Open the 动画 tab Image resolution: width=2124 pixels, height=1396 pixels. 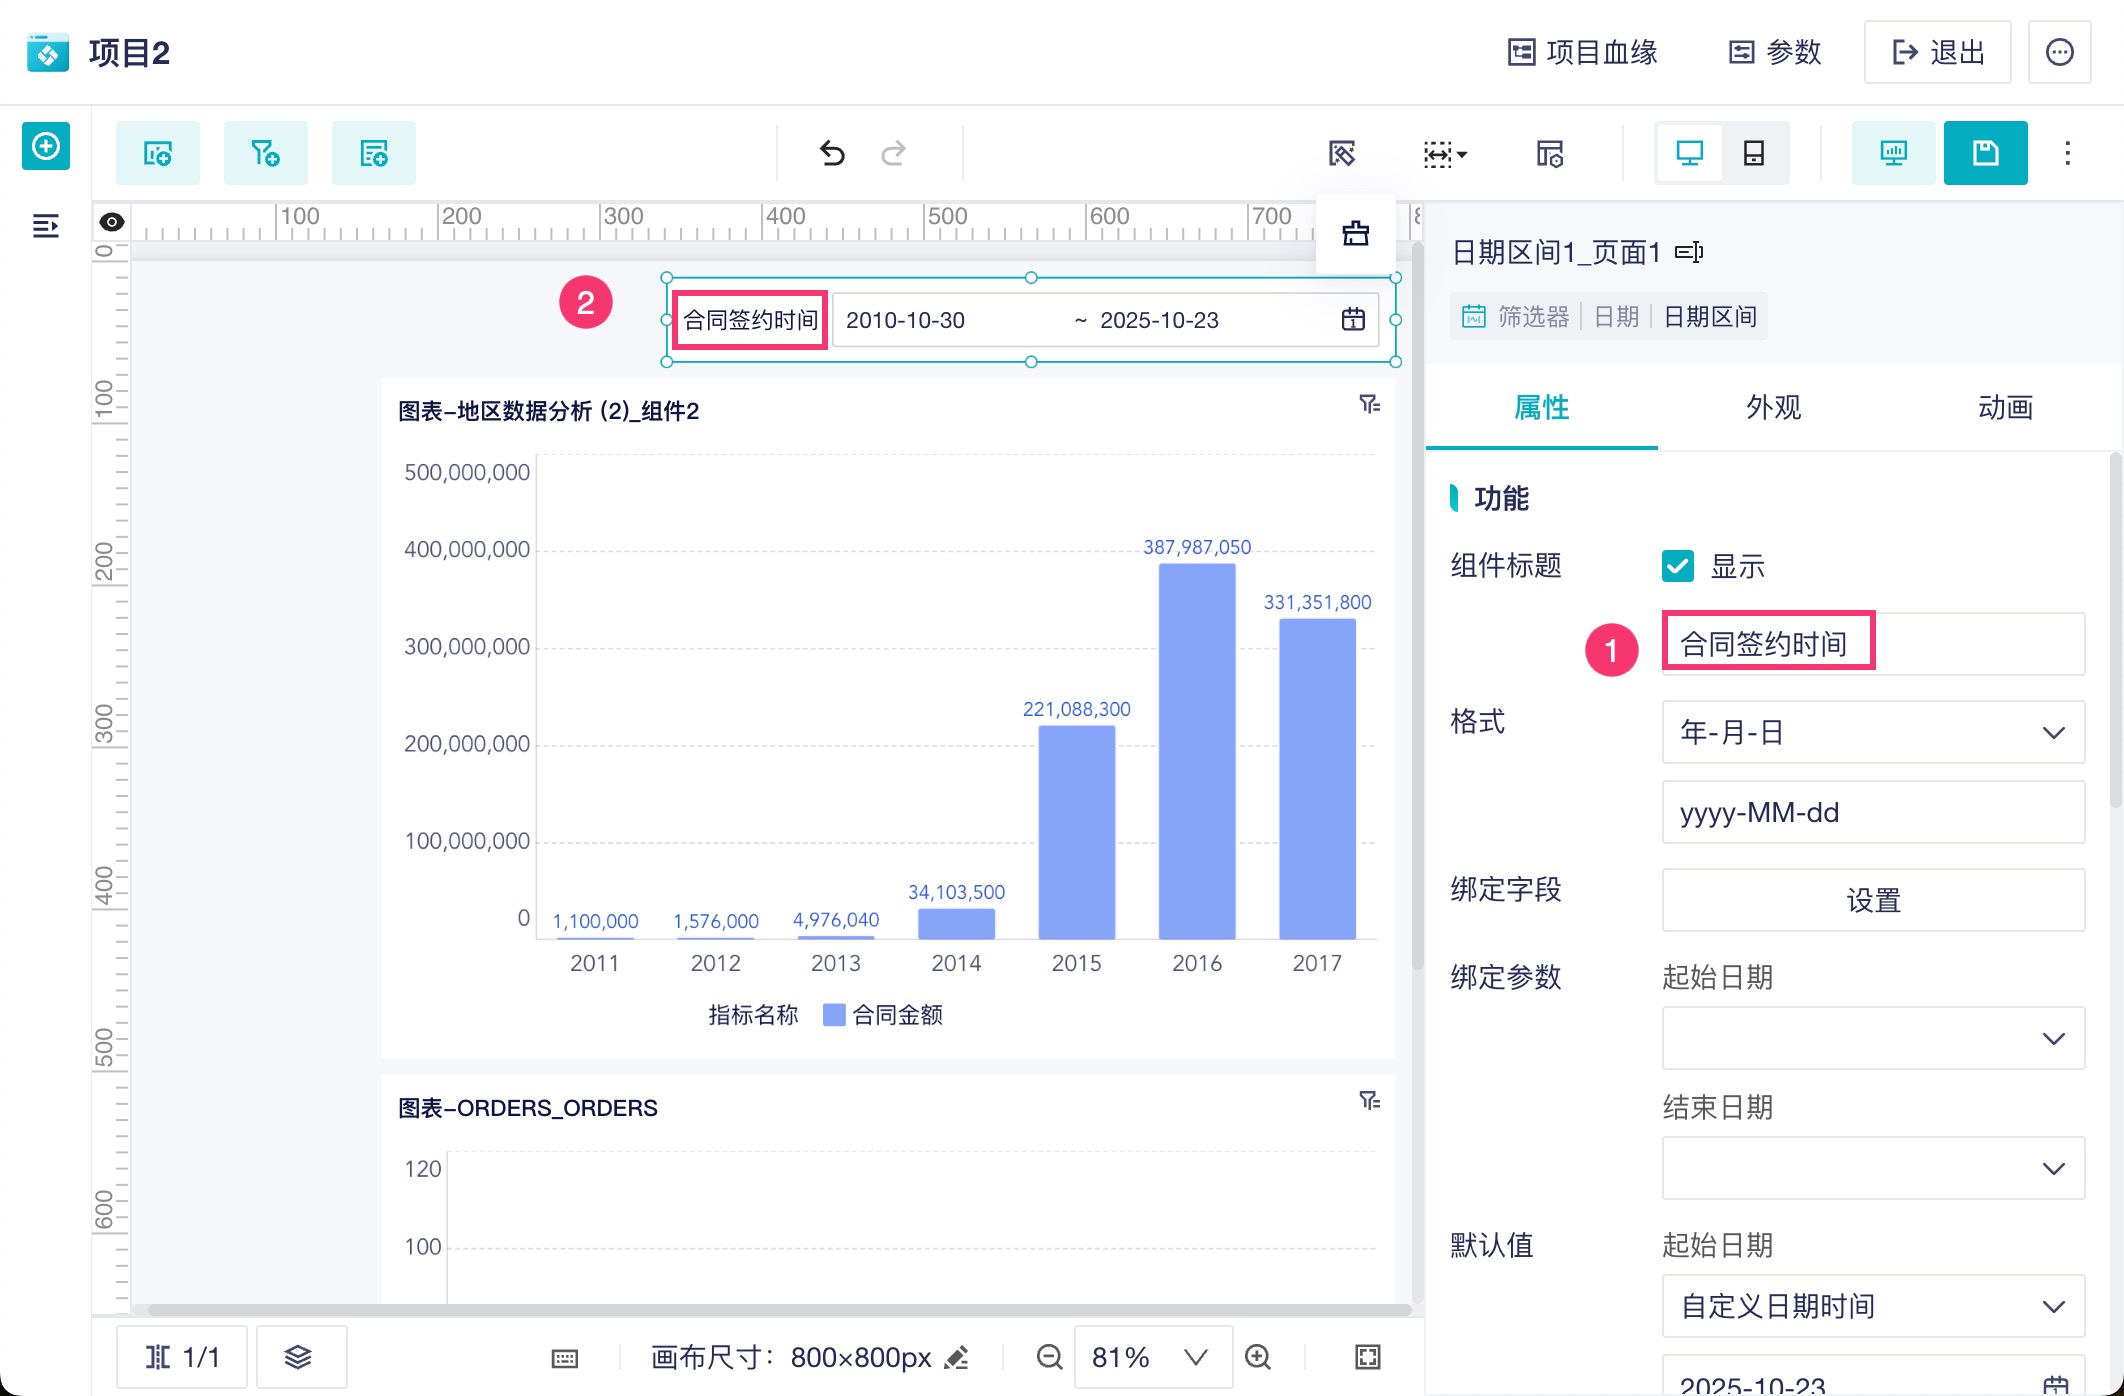[x=2004, y=407]
